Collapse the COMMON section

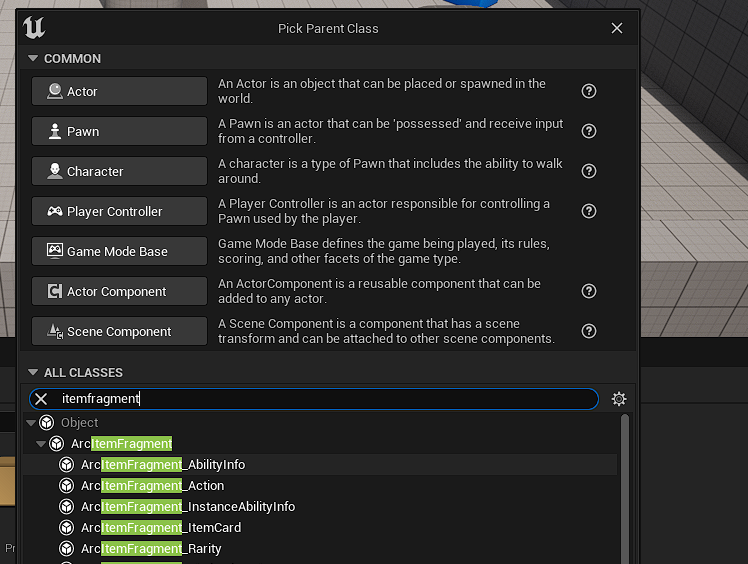[x=32, y=58]
